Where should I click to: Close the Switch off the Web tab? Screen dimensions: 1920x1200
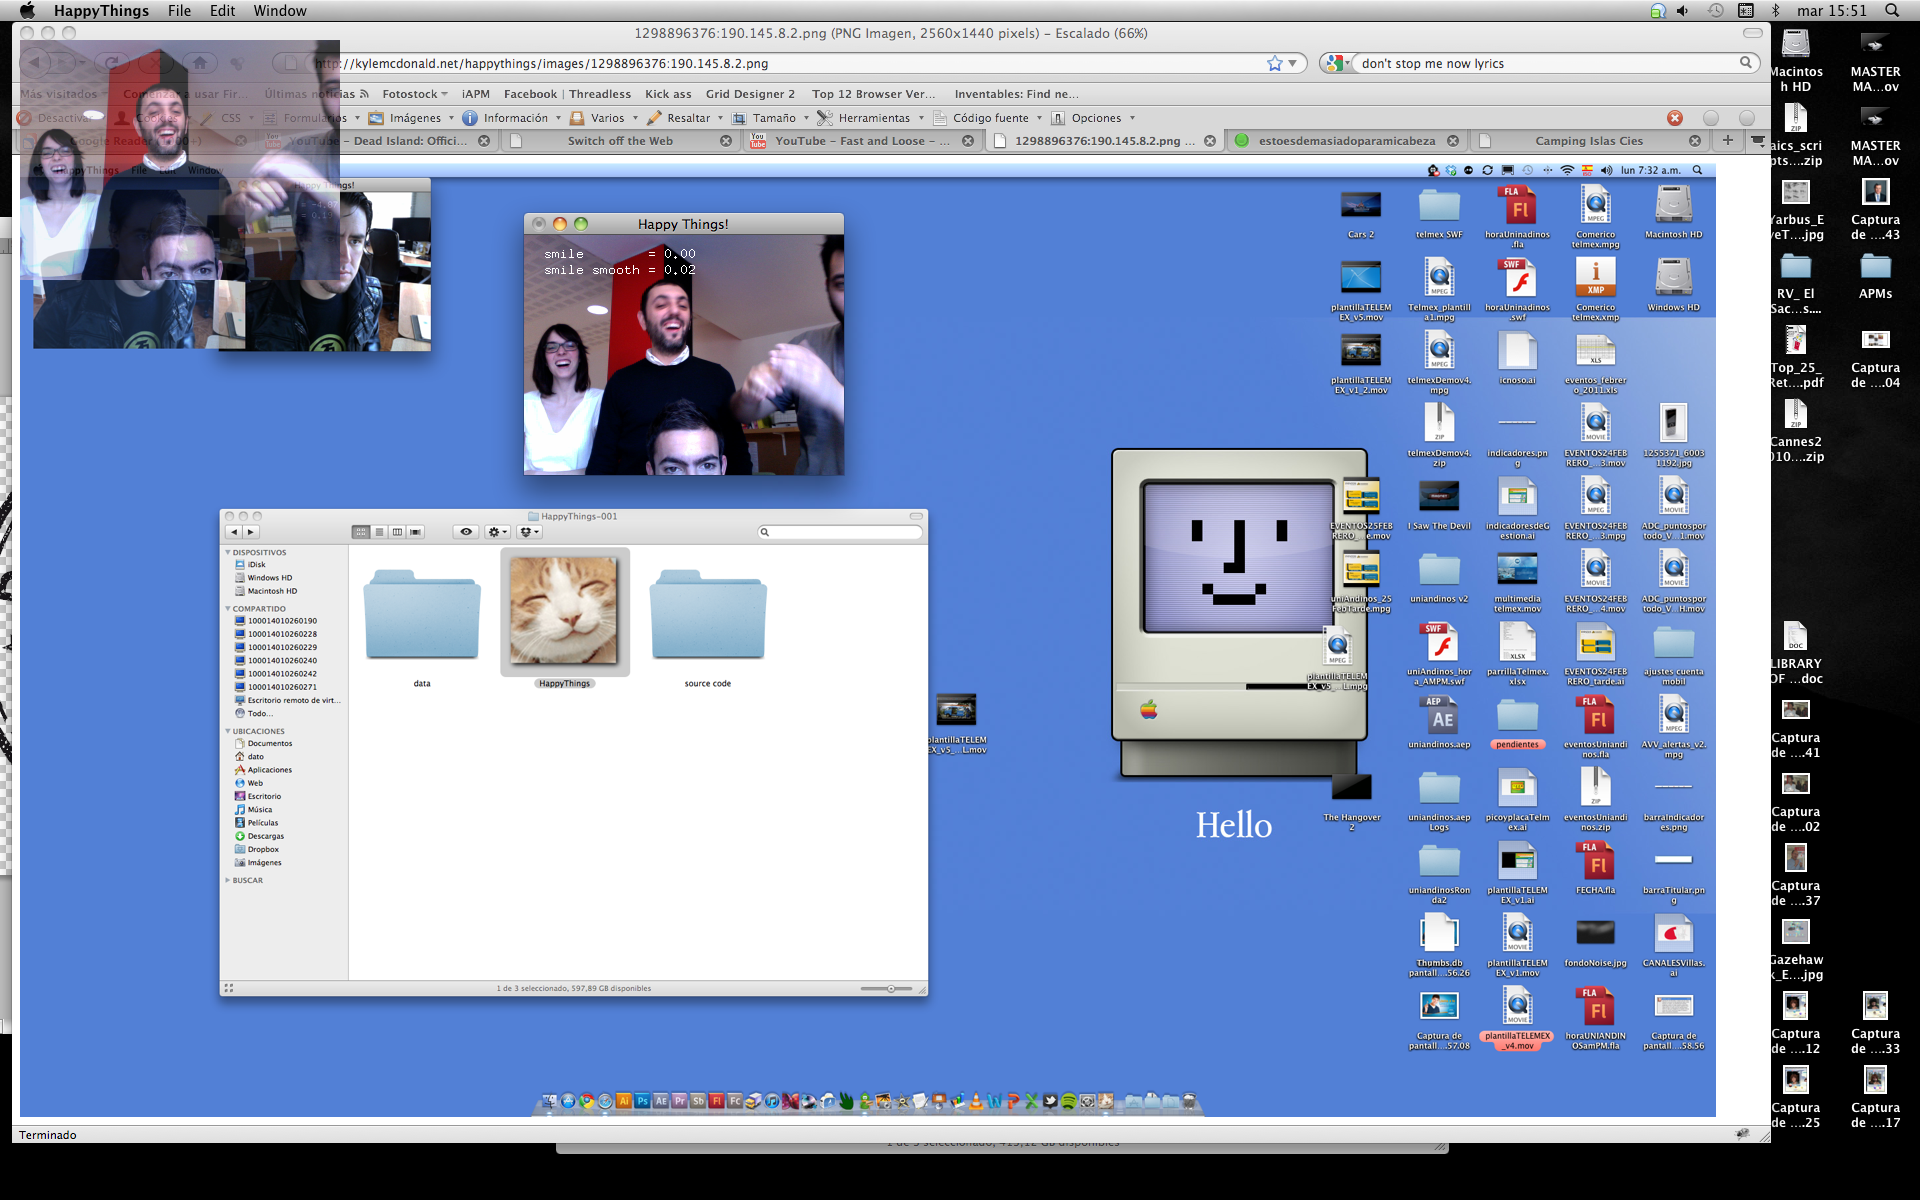coord(726,141)
